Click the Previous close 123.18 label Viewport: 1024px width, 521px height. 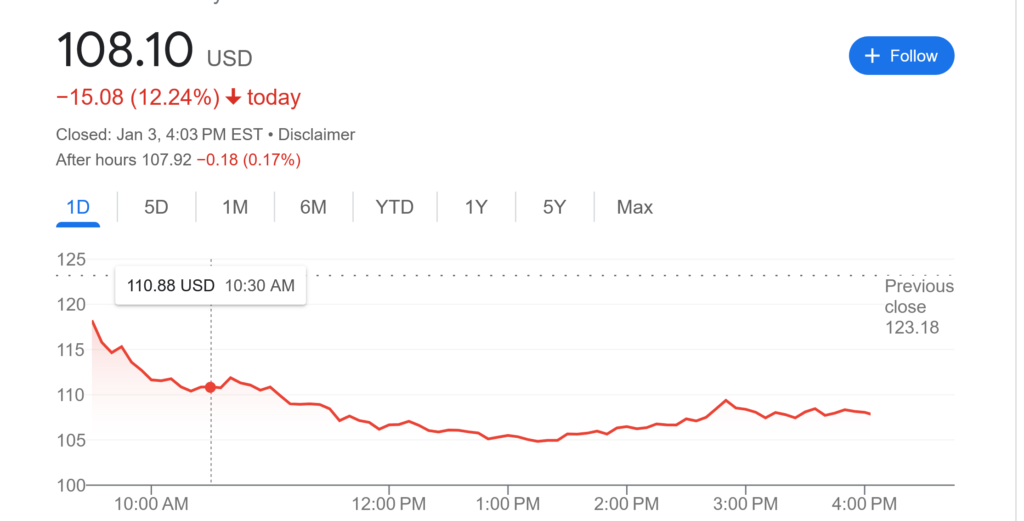coord(918,307)
